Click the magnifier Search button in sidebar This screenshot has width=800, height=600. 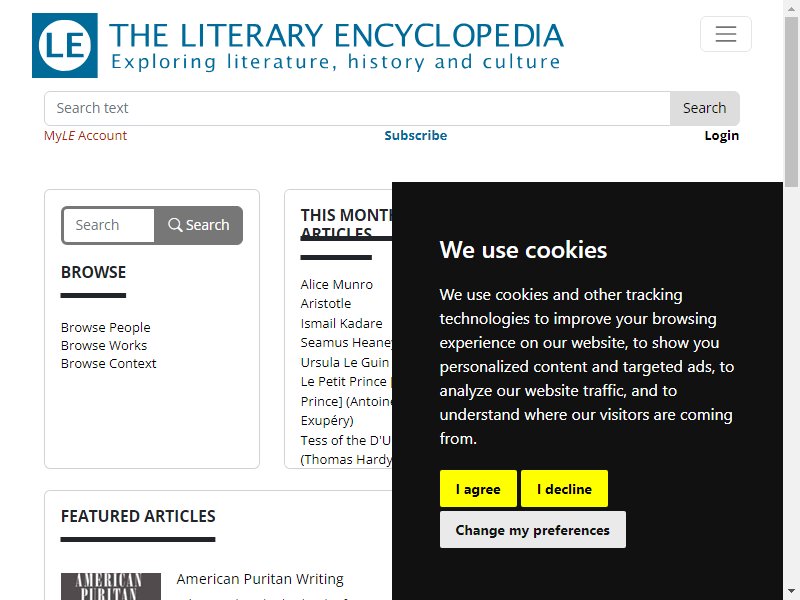click(198, 225)
